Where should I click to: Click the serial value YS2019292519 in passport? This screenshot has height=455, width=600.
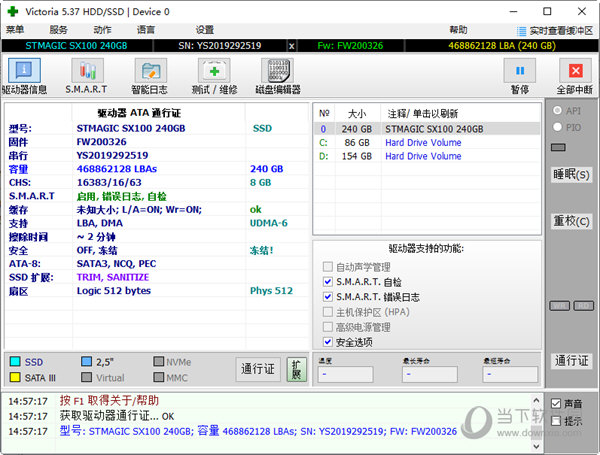tap(112, 155)
